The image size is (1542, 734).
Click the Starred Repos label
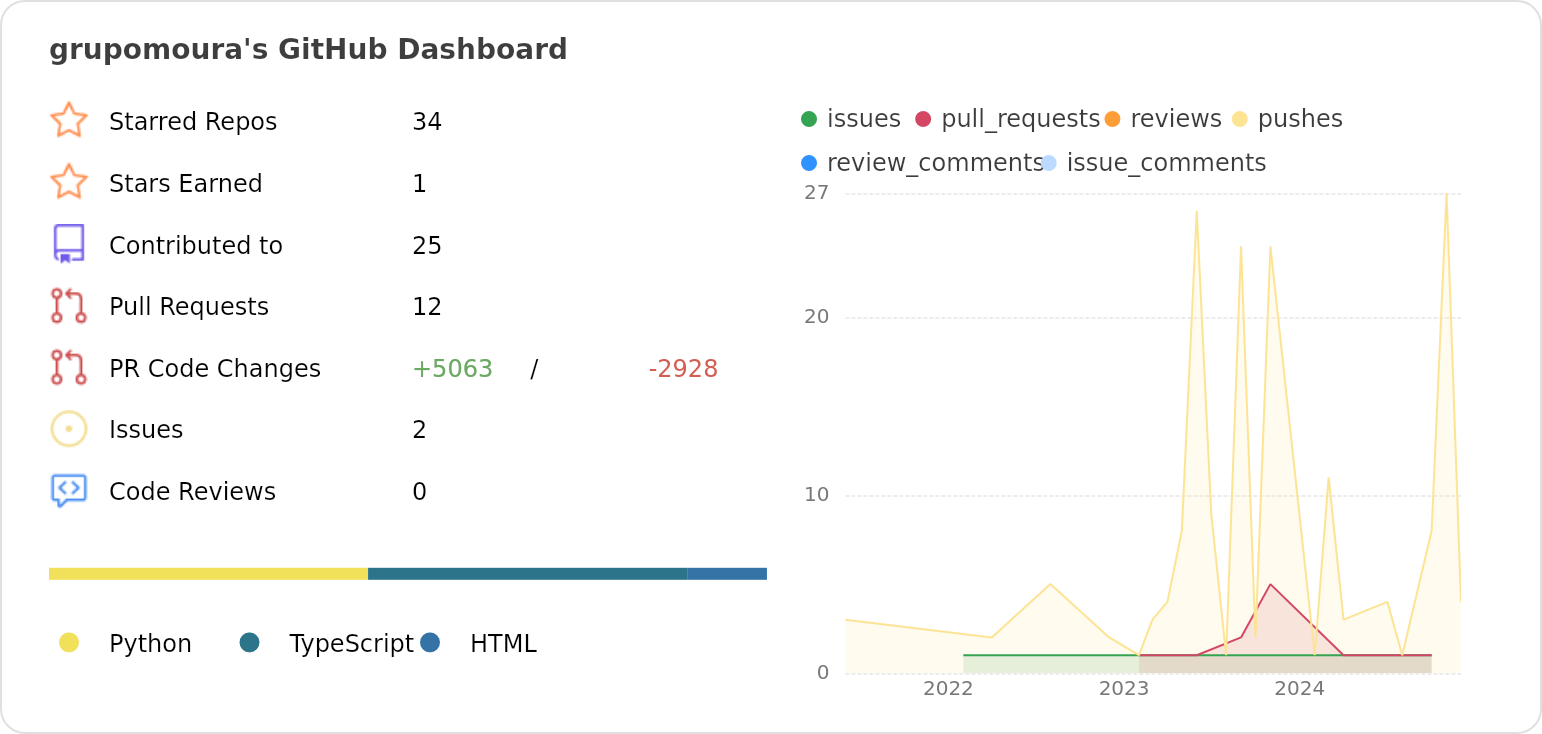click(x=193, y=122)
